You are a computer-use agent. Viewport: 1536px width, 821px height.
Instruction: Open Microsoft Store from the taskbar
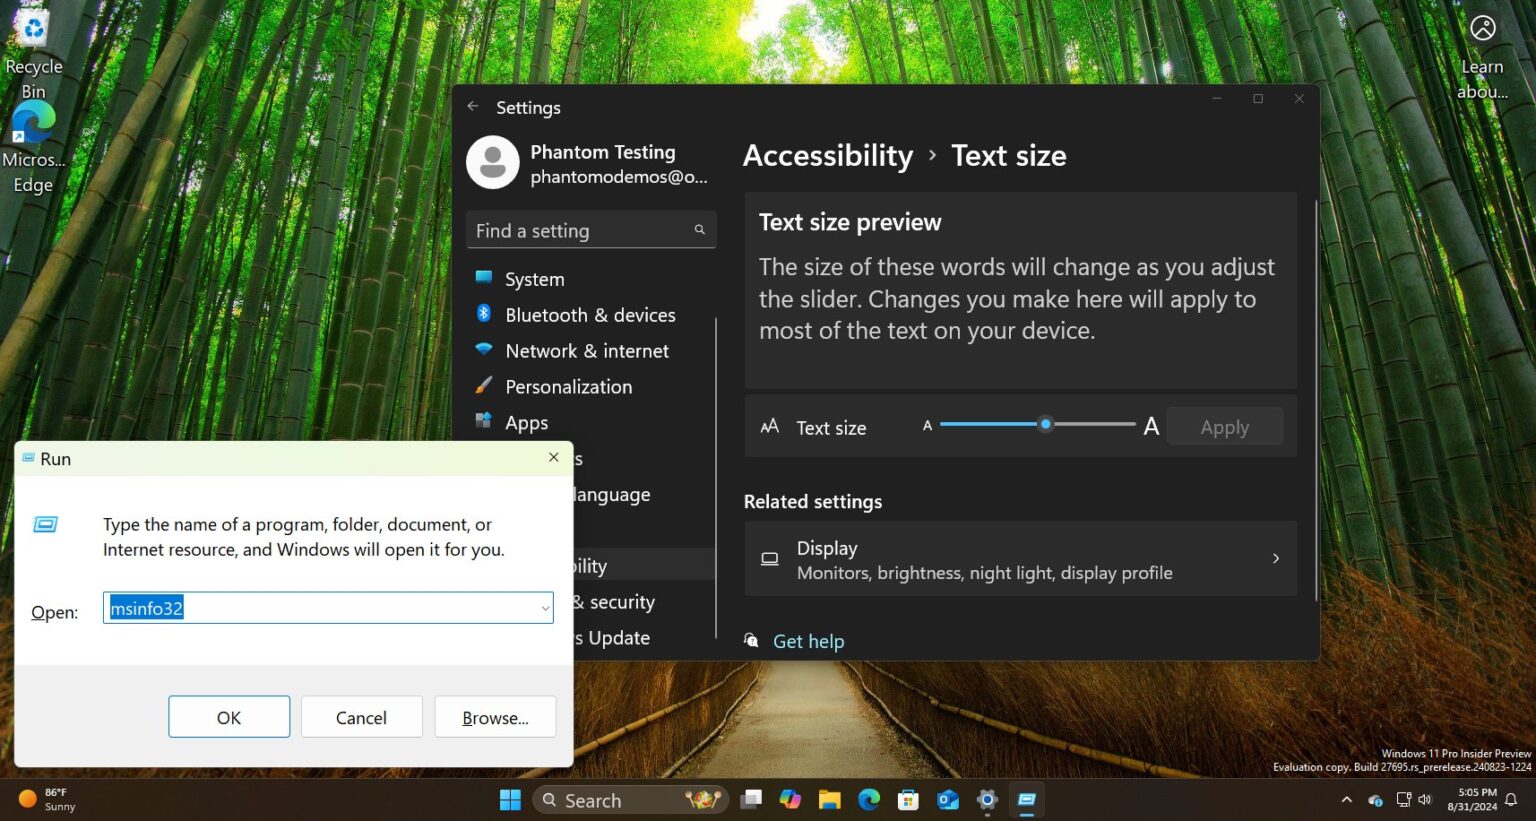[x=908, y=800]
